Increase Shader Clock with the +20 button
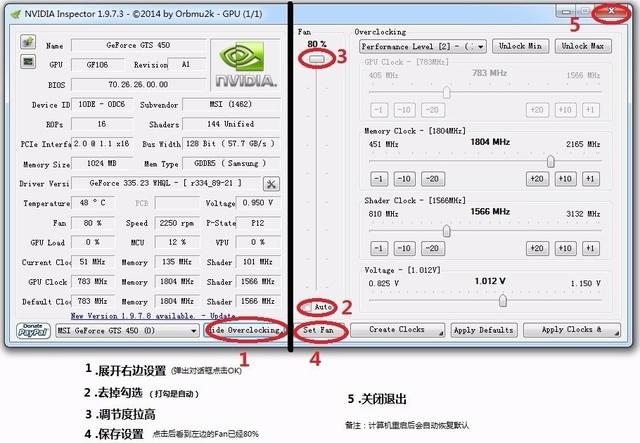 point(537,248)
